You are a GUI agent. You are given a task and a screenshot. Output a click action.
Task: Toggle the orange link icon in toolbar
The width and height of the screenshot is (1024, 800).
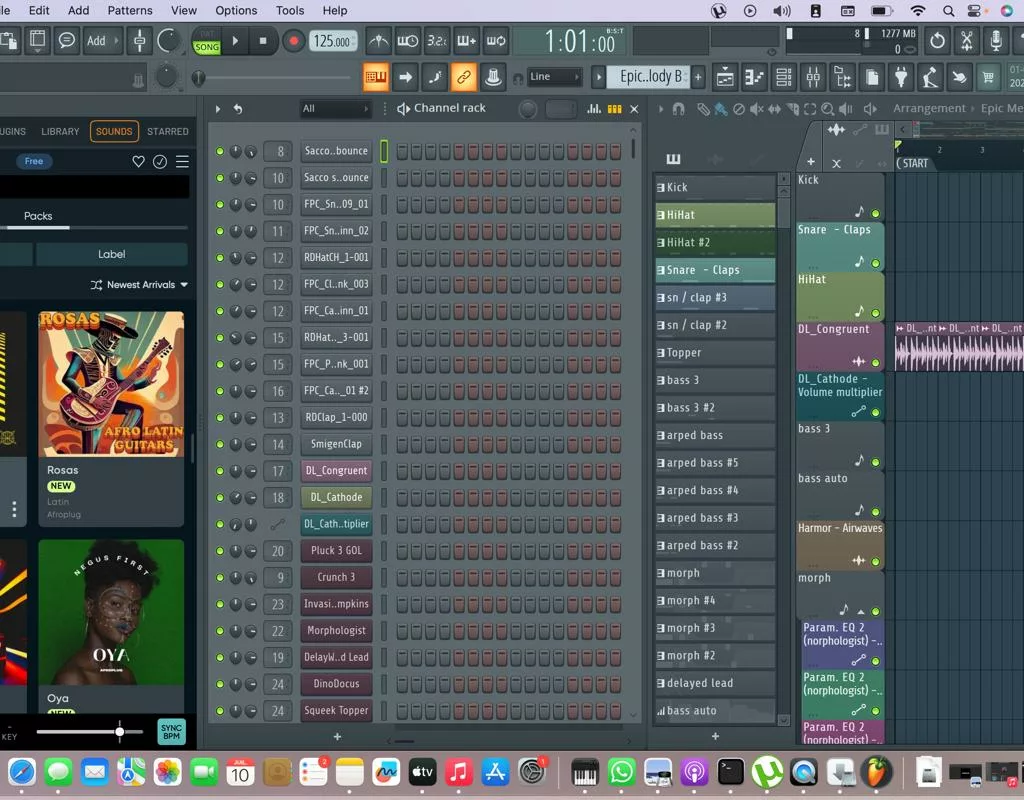[463, 77]
